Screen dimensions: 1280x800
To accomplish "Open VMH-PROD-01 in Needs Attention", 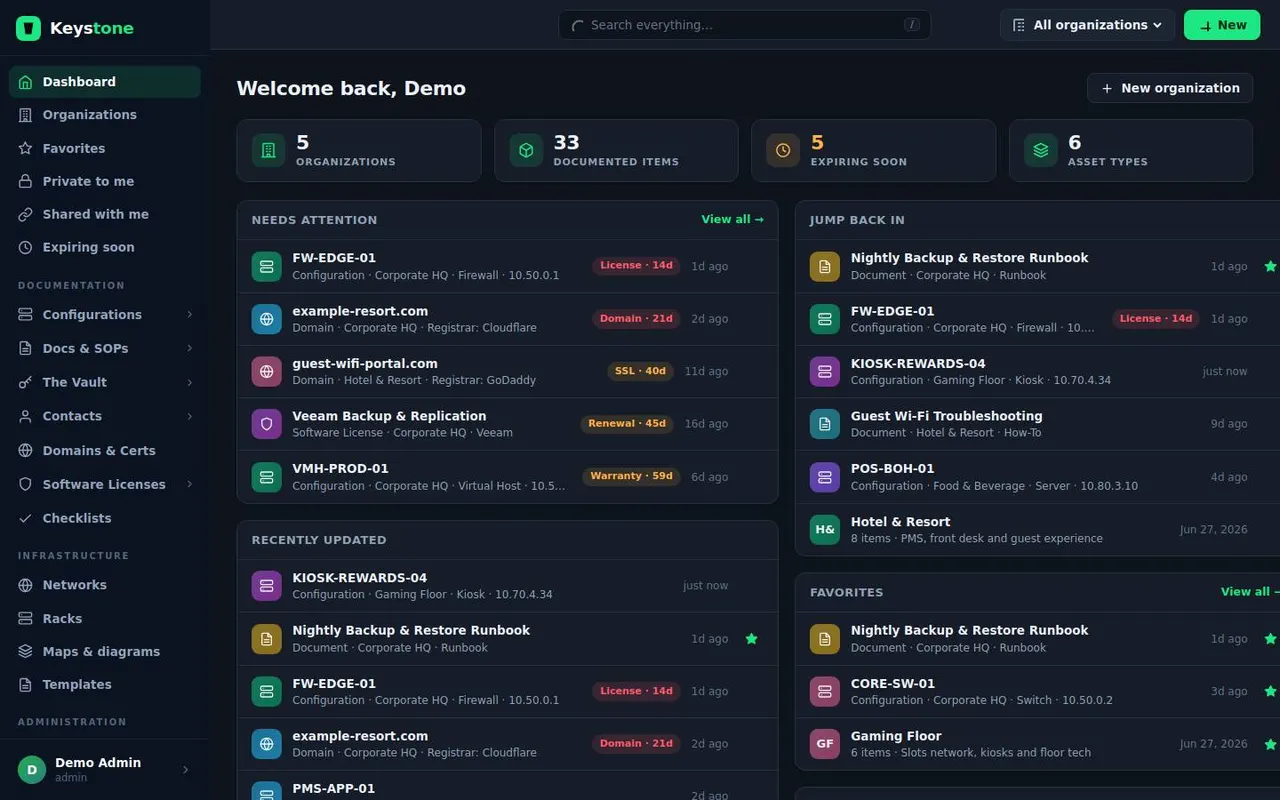I will click(x=507, y=477).
